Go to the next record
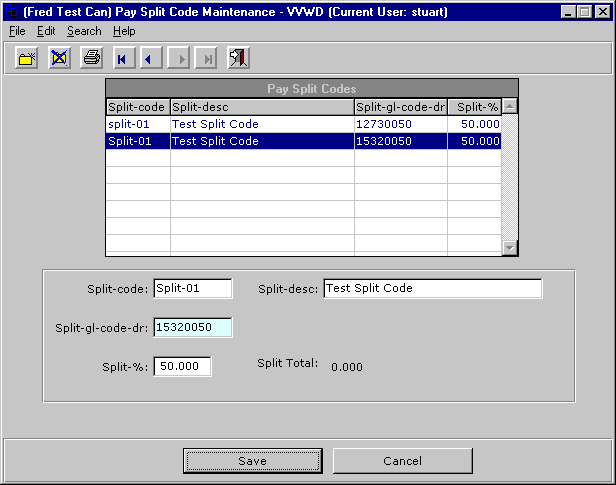616x485 pixels. click(180, 58)
